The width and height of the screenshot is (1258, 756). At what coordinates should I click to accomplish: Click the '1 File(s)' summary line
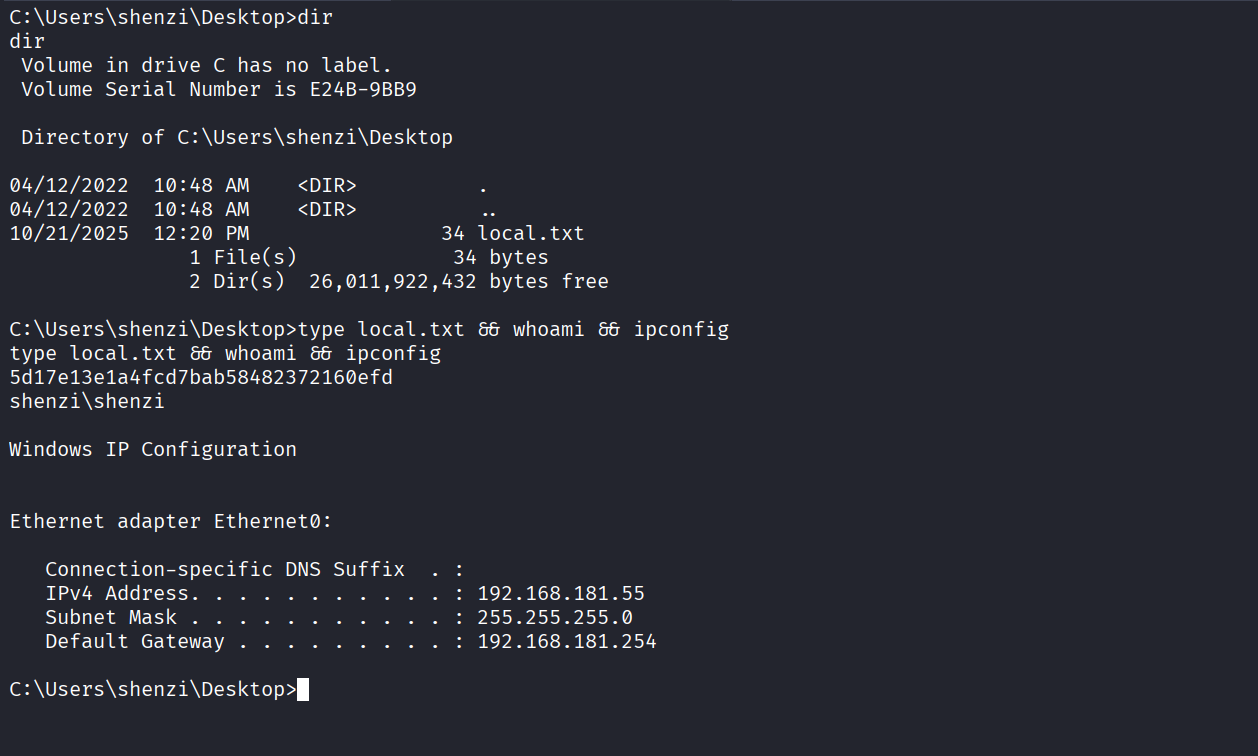(243, 257)
